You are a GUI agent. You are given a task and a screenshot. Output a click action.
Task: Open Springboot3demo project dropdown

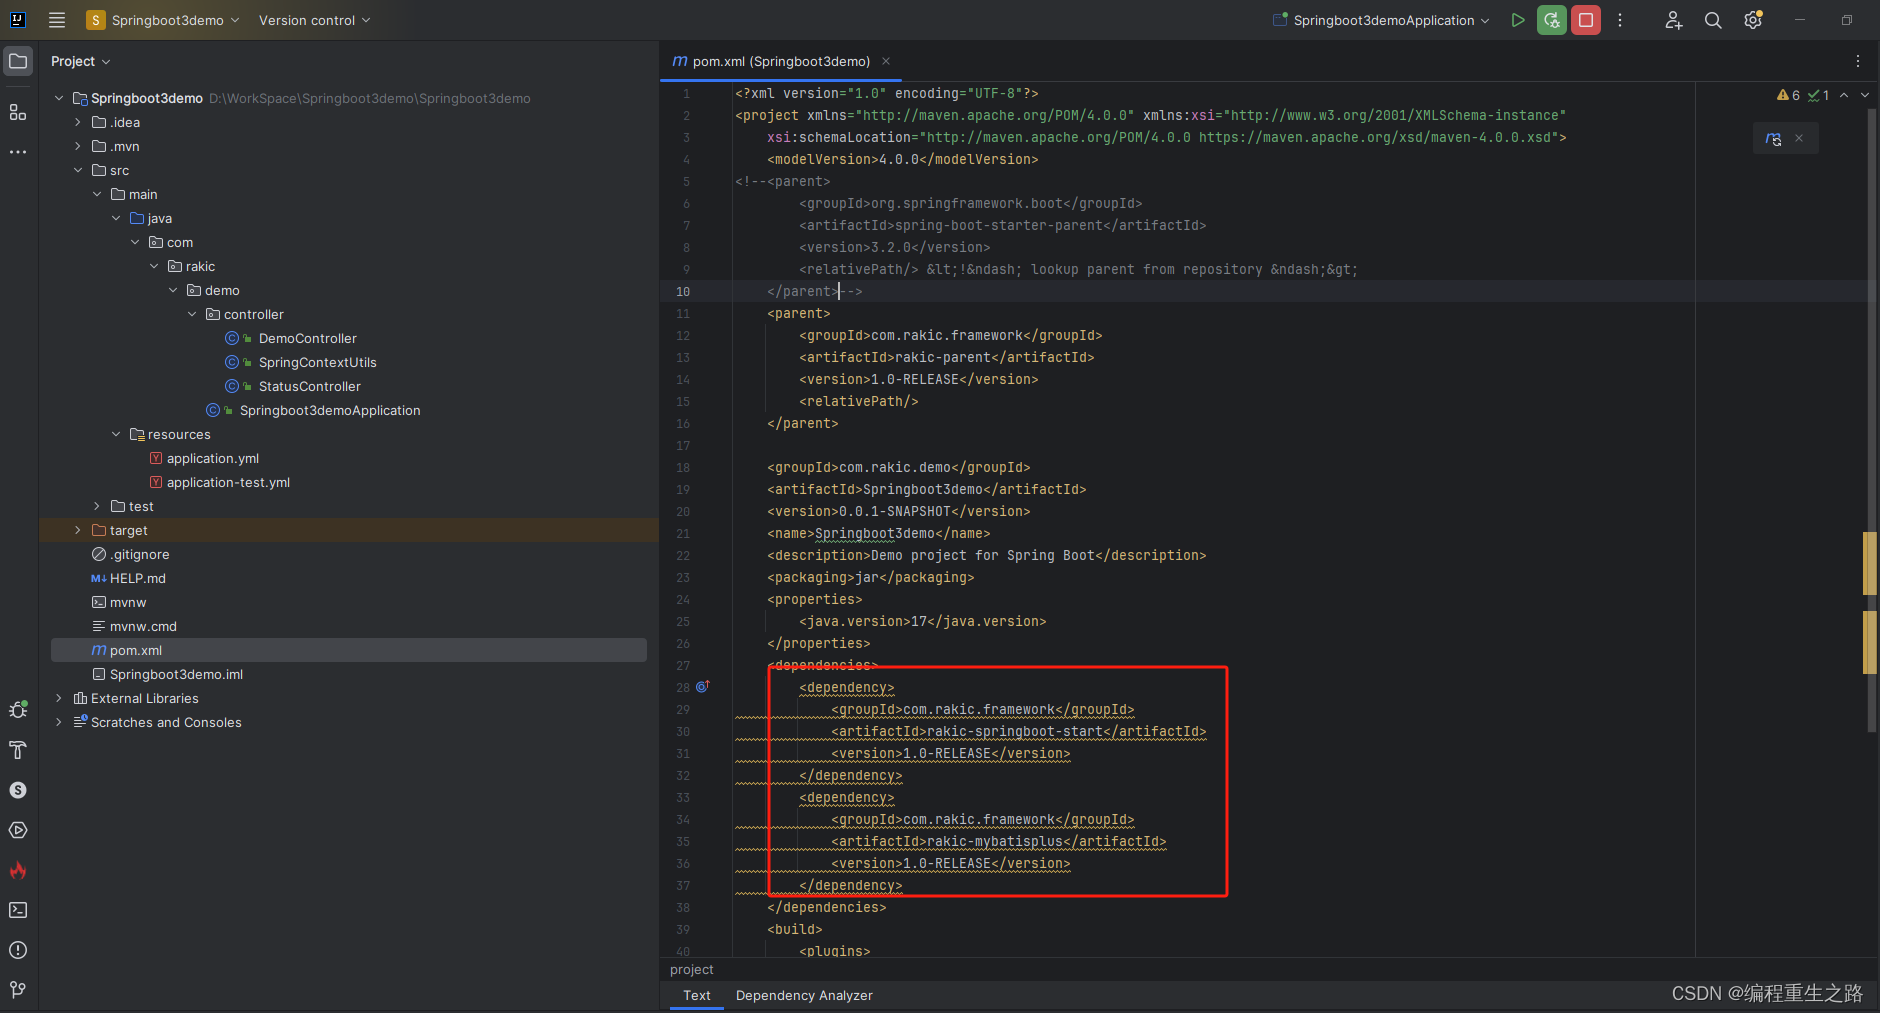164,20
